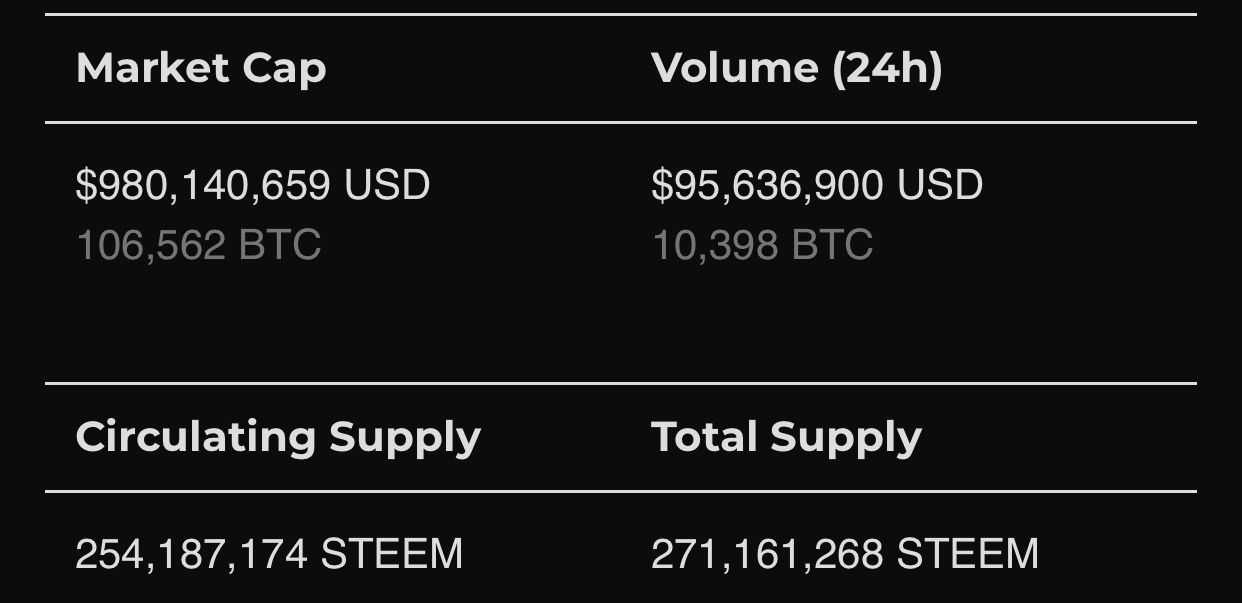Image resolution: width=1242 pixels, height=603 pixels.
Task: Select the 106,562 BTC market cap figure
Action: pyautogui.click(x=198, y=245)
